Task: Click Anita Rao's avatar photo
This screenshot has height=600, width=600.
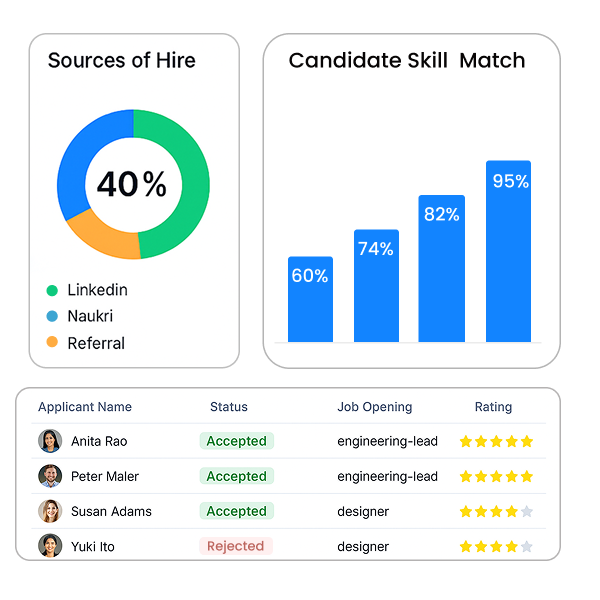Action: pyautogui.click(x=50, y=441)
